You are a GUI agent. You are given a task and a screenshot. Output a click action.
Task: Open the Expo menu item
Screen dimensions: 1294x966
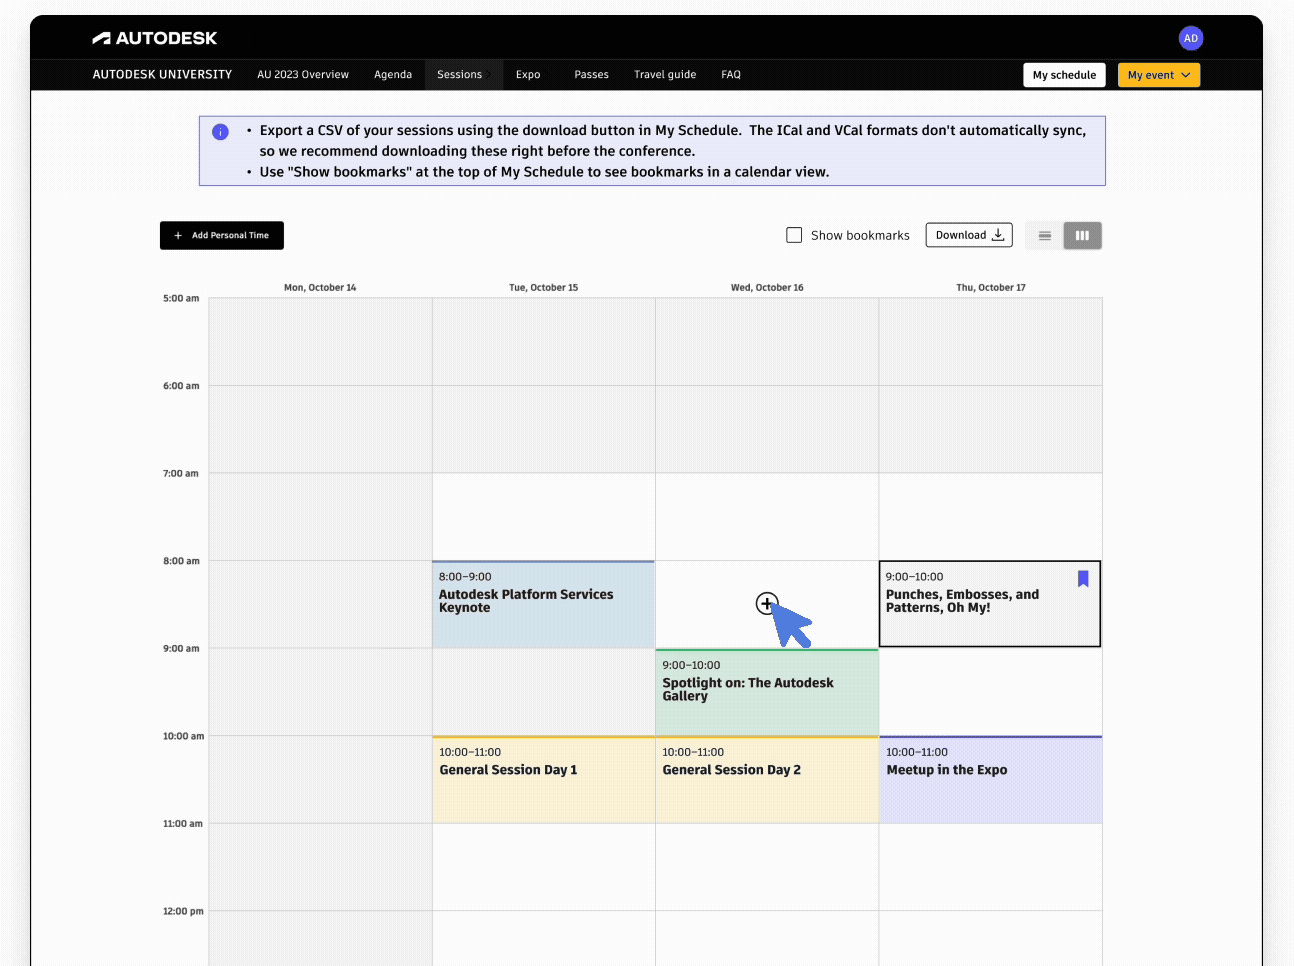coord(528,75)
